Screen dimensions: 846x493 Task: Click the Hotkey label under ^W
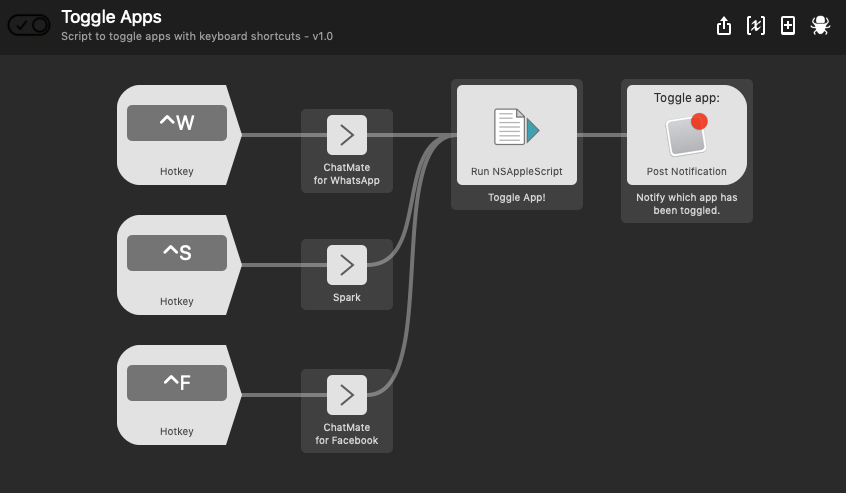click(x=177, y=172)
